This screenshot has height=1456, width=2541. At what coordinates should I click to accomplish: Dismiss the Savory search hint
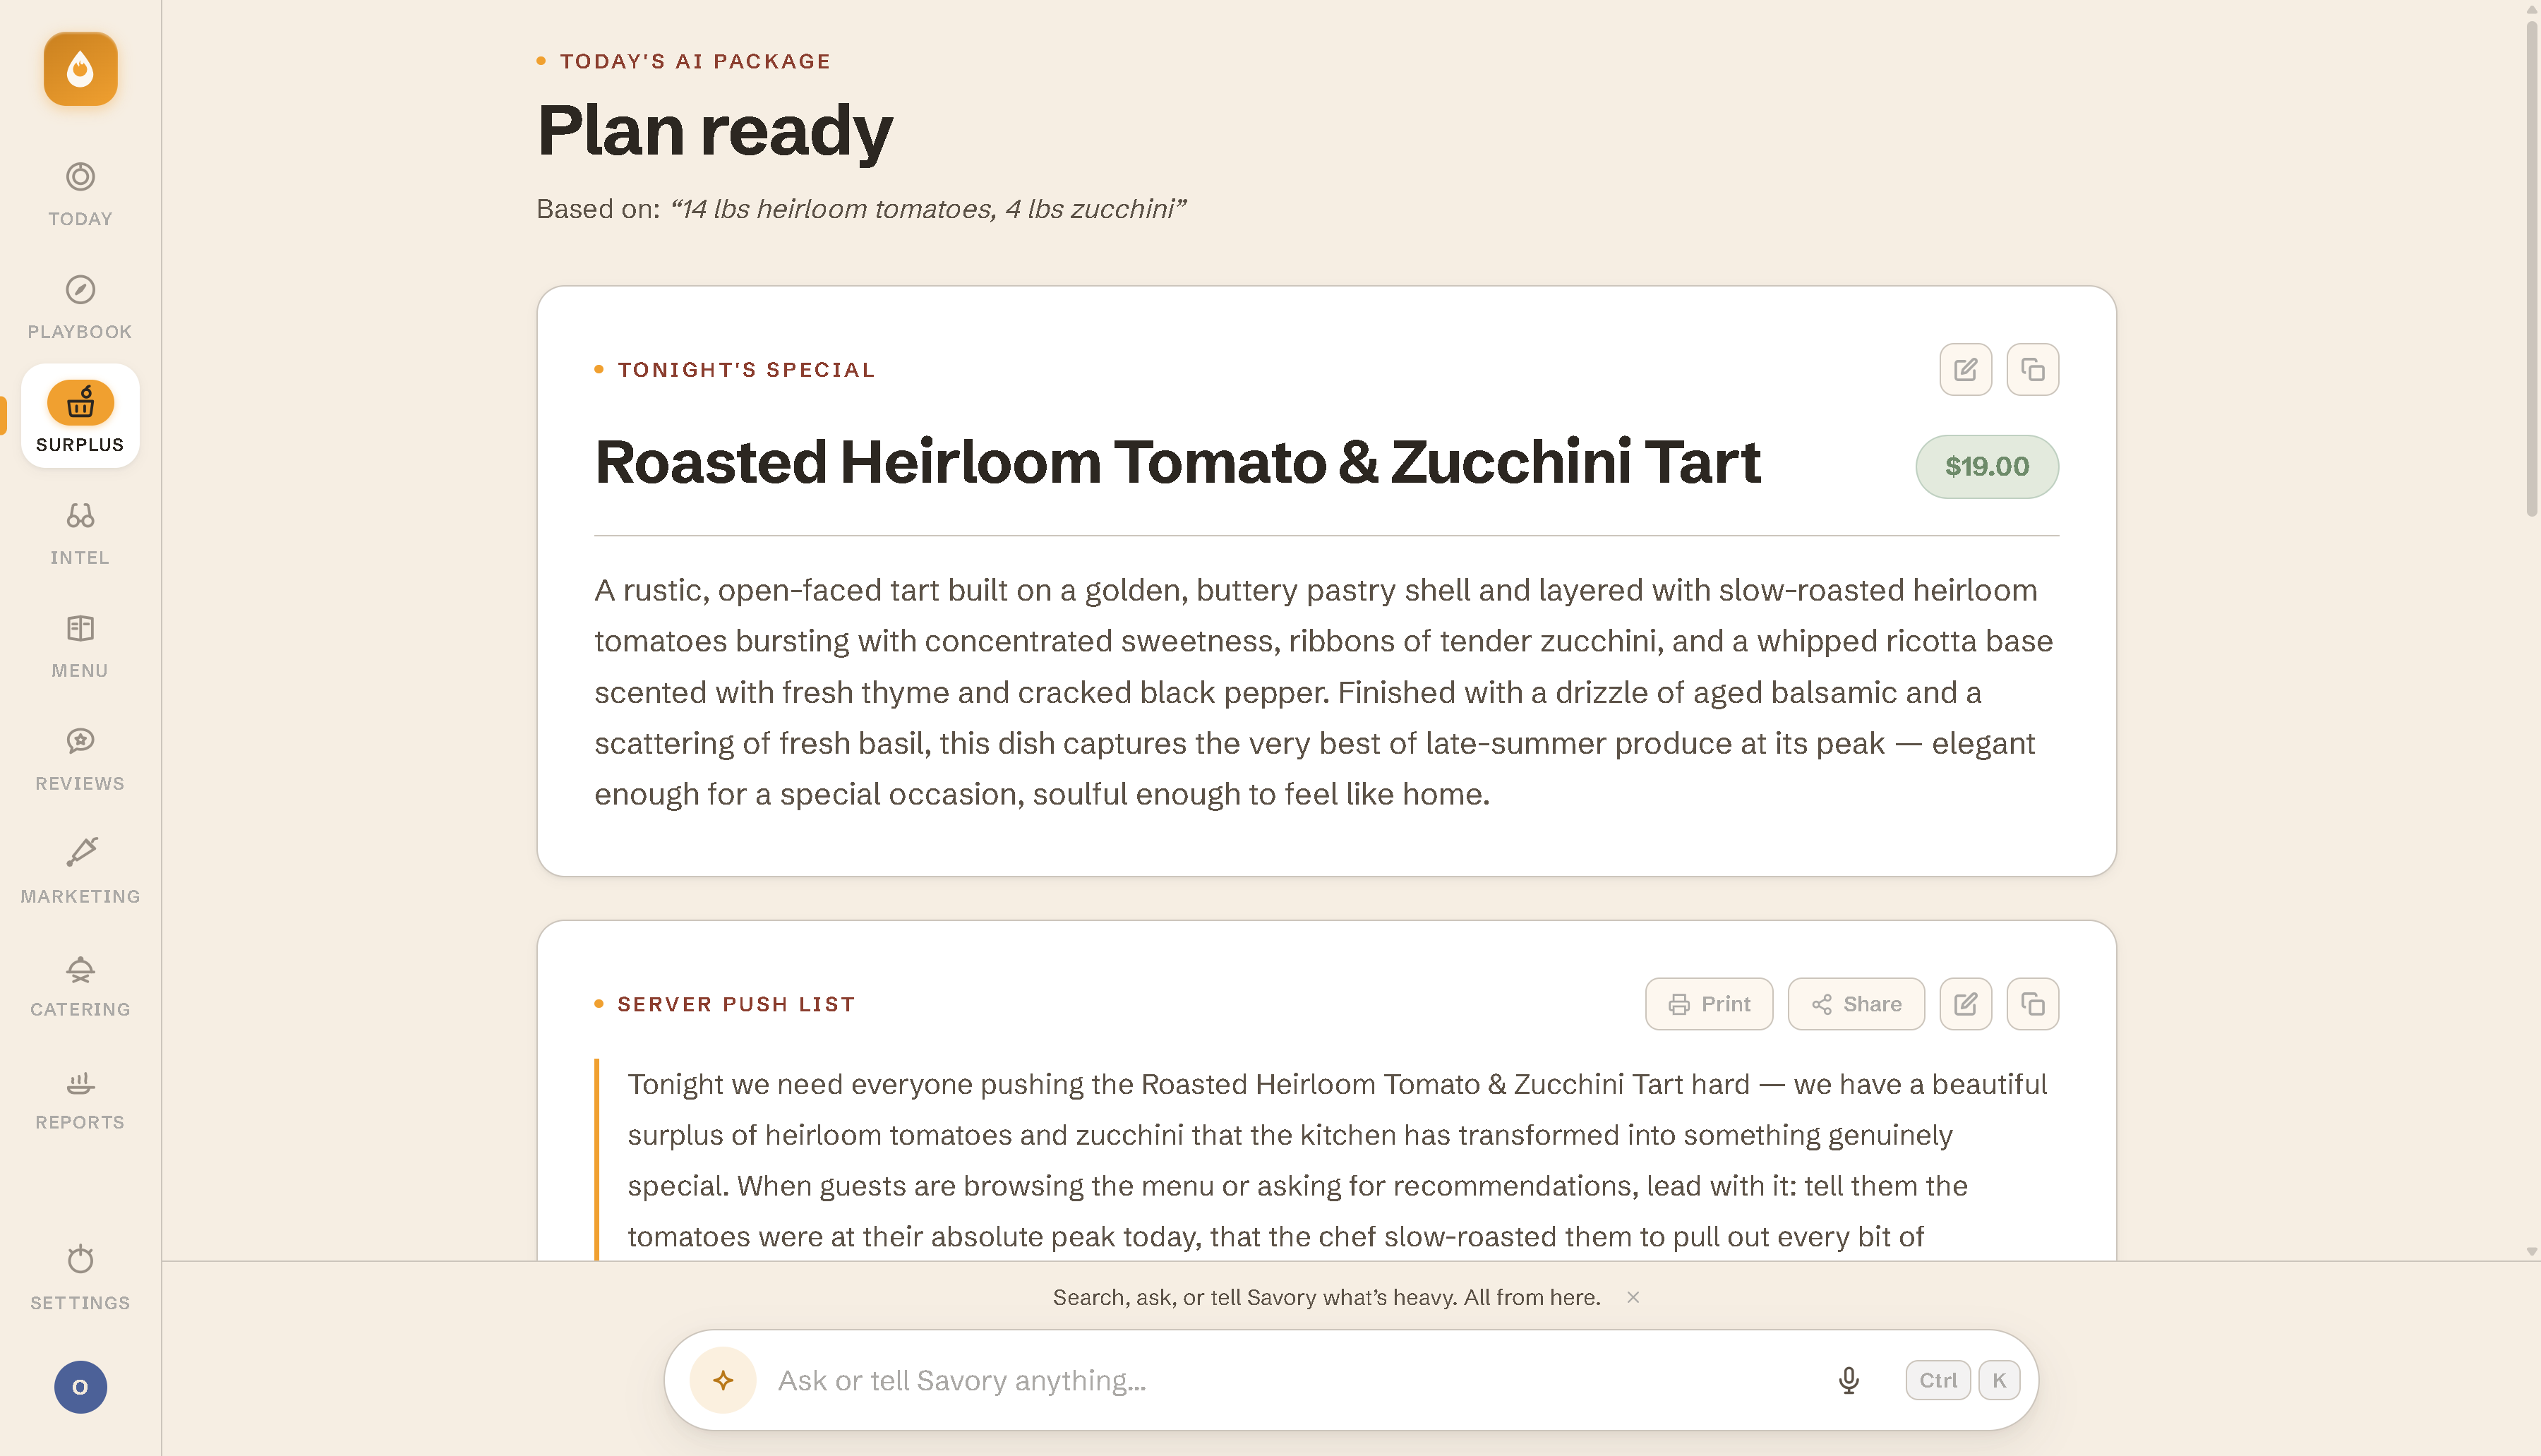[x=1633, y=1297]
